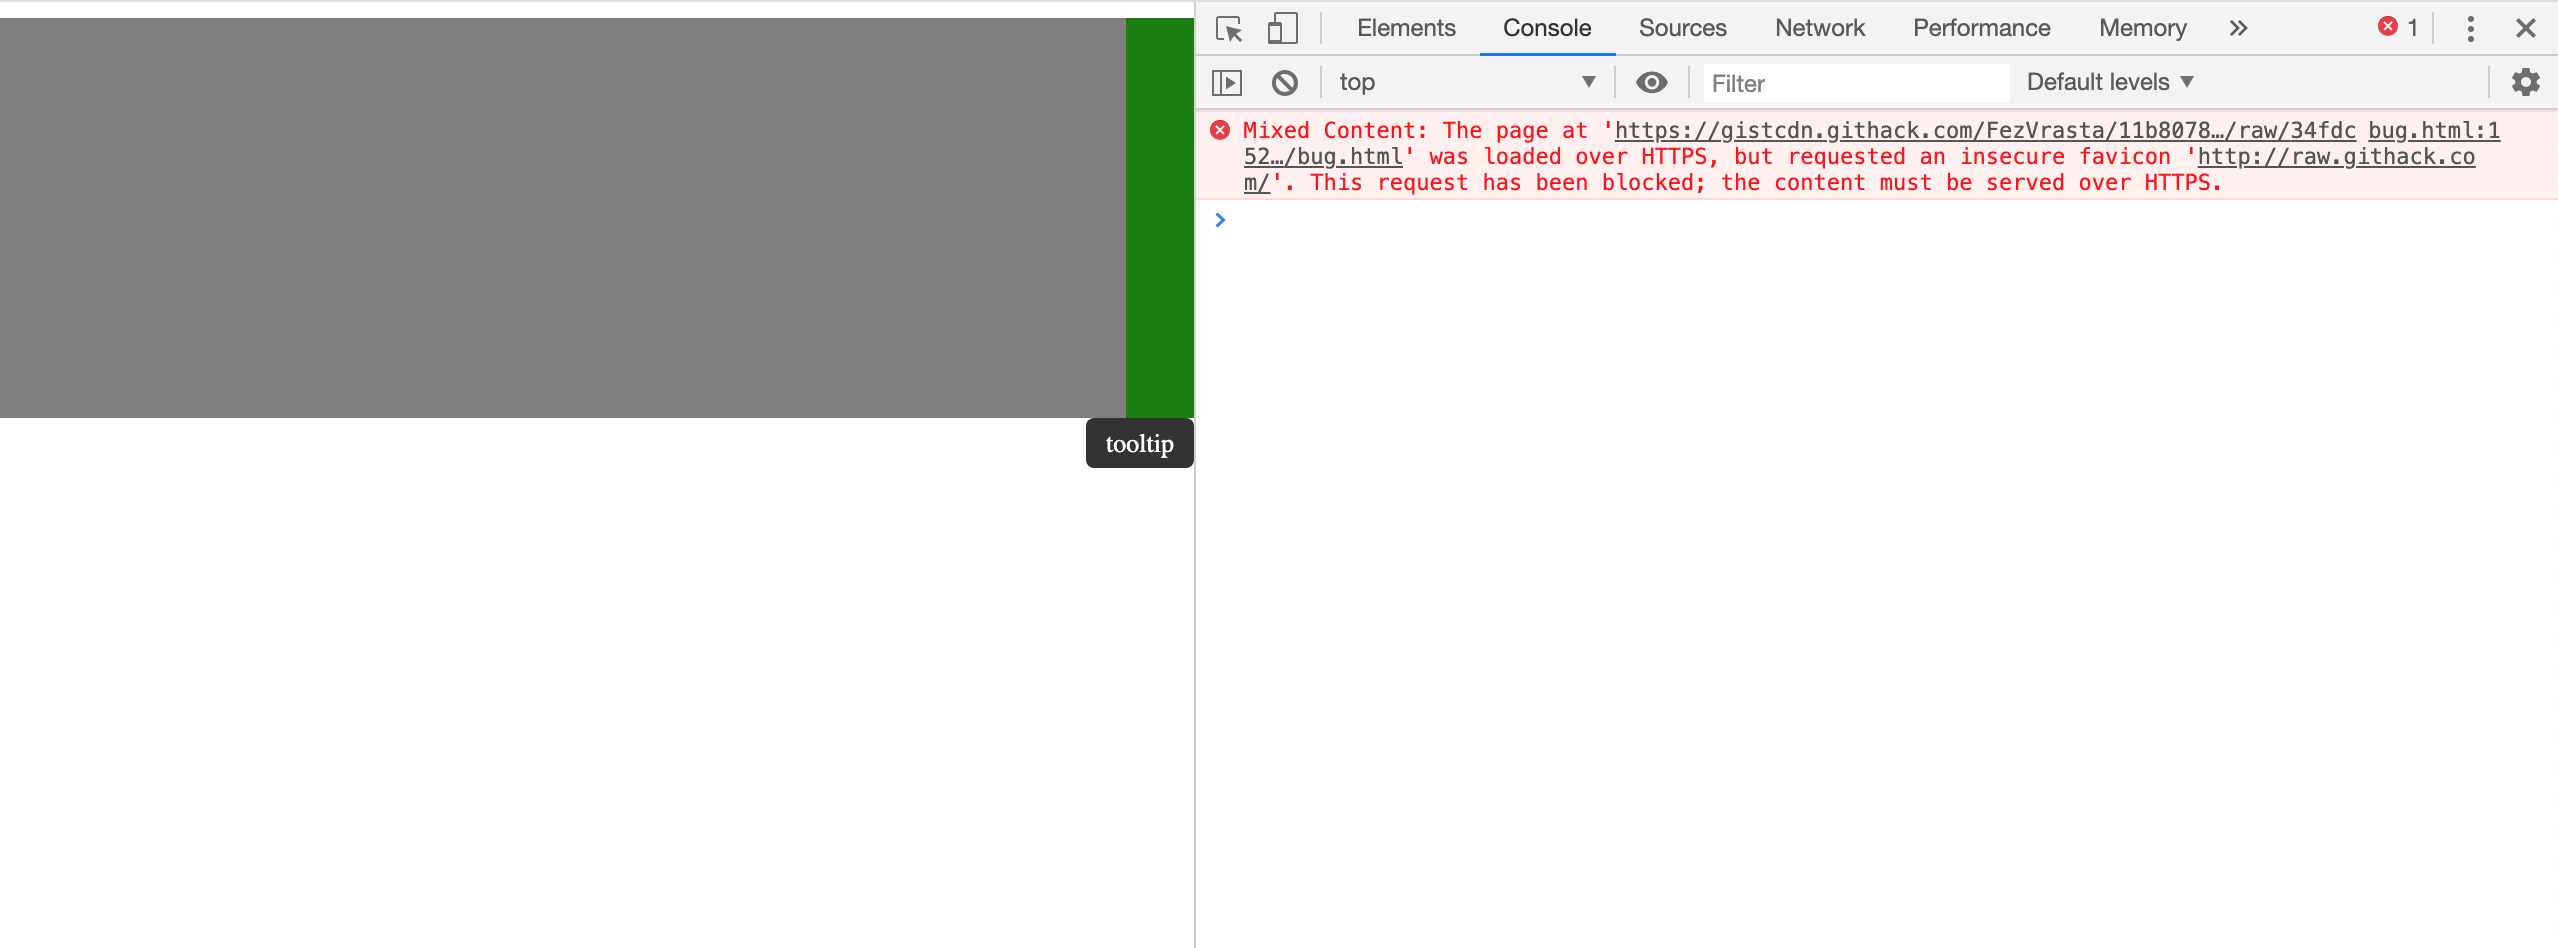Open the bug.html:1 source link
The image size is (2558, 948).
[2434, 130]
